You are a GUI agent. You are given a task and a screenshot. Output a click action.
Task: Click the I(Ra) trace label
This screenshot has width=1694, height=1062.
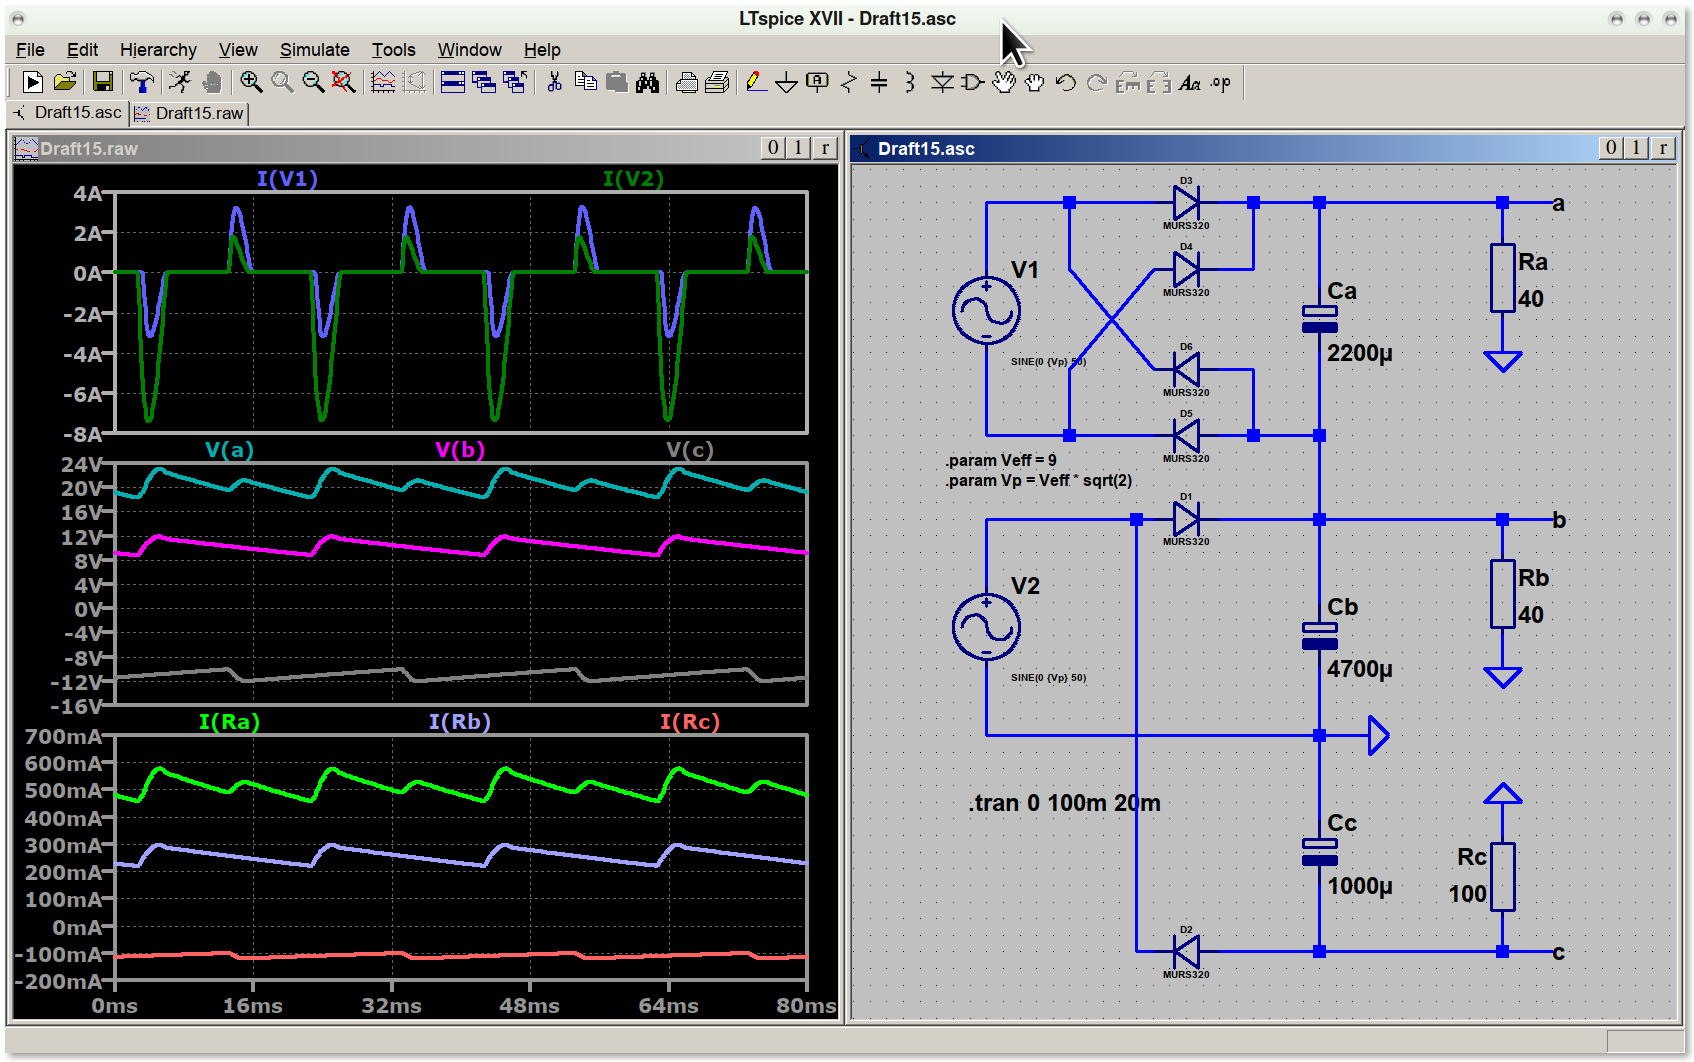[x=229, y=722]
